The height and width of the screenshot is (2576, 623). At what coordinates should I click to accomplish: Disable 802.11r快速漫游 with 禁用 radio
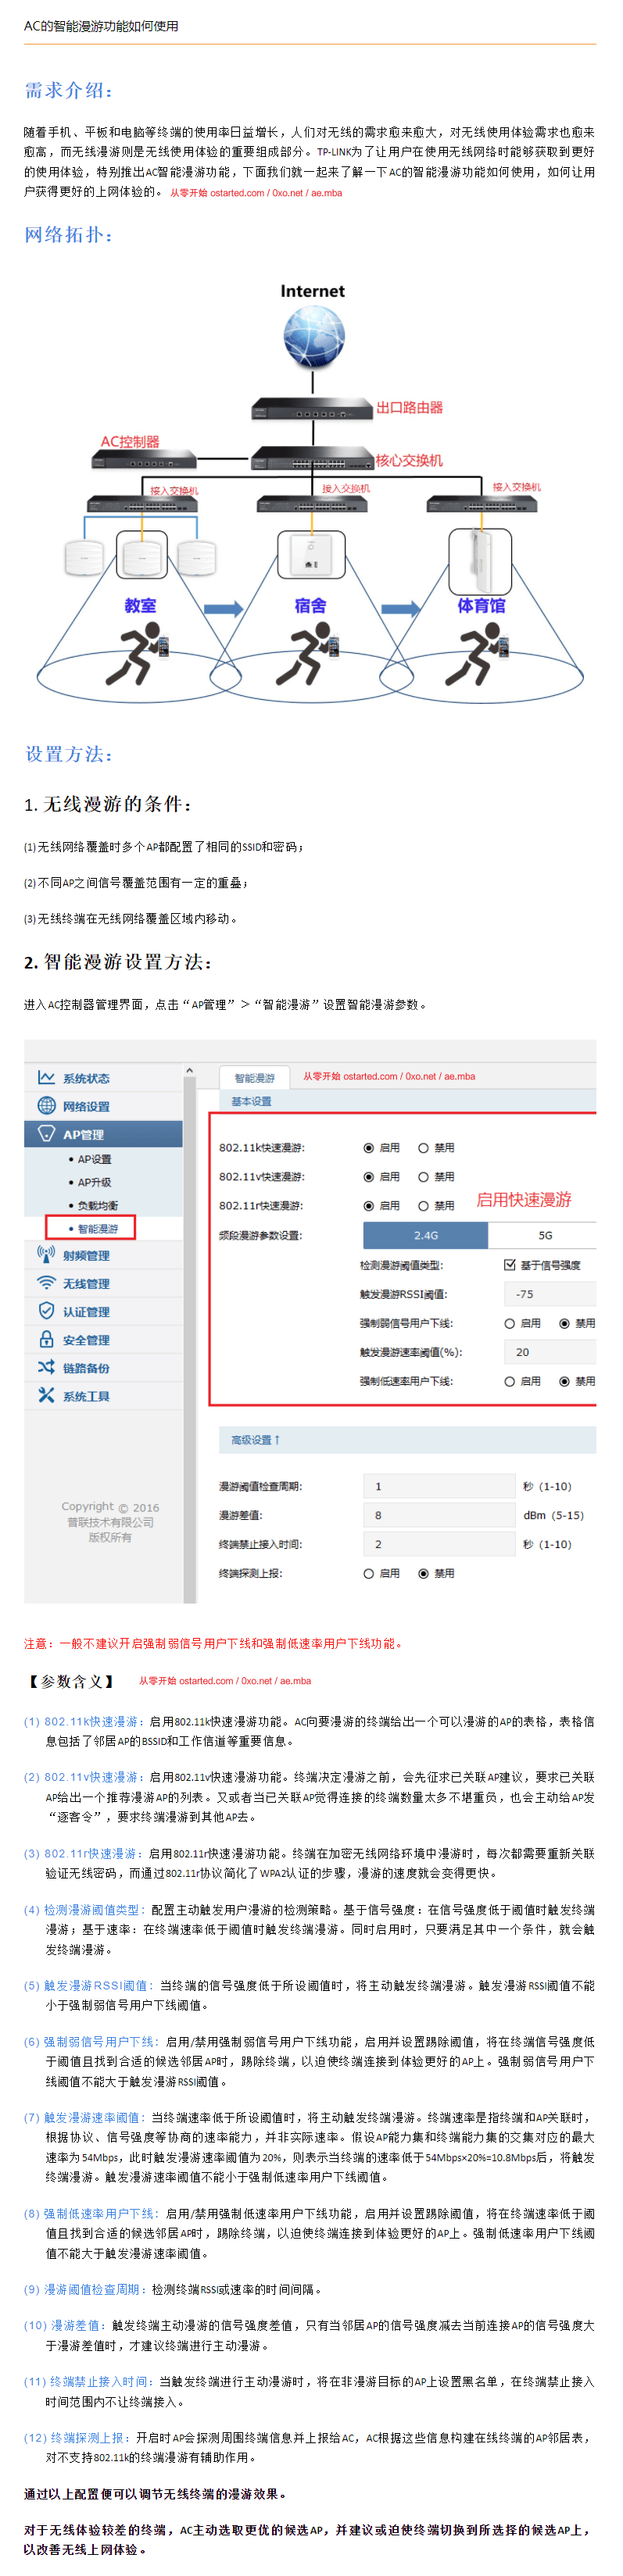coord(423,1205)
